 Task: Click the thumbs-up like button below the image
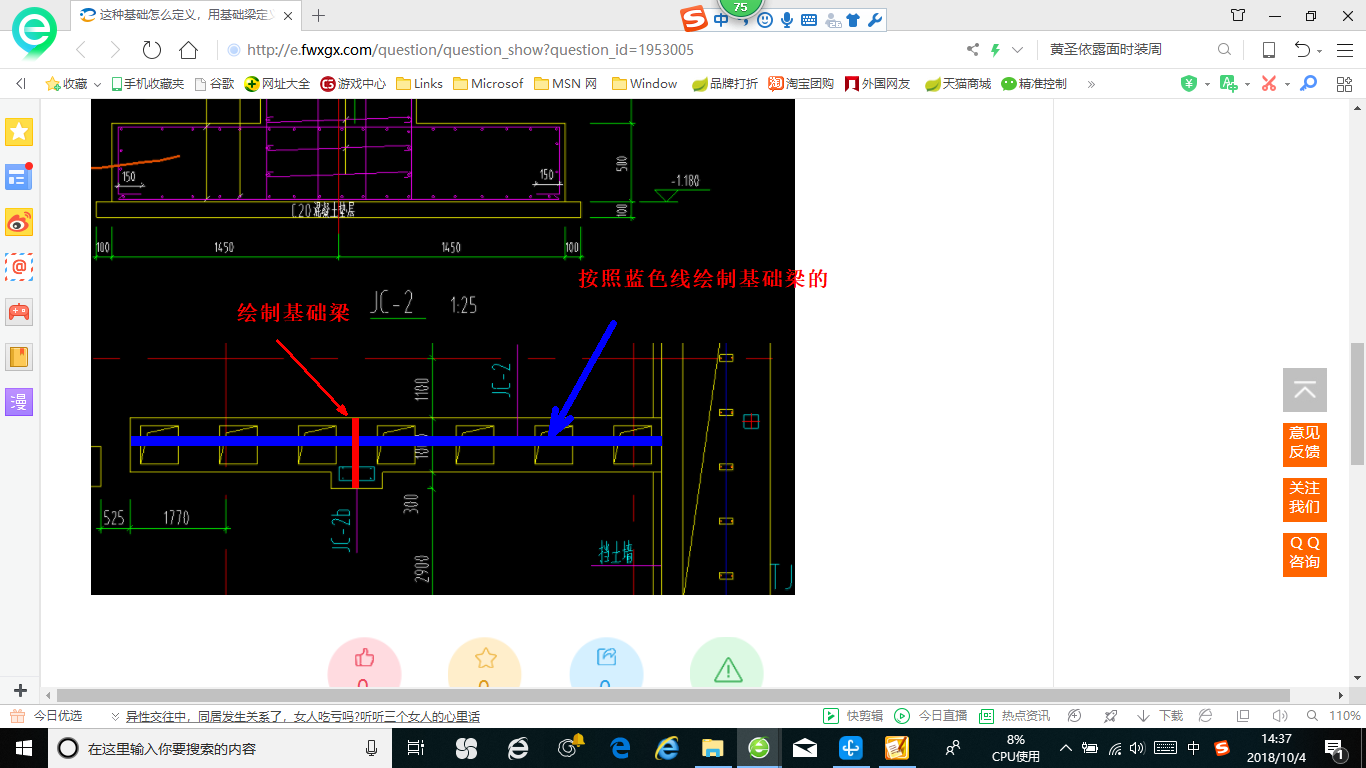coord(364,661)
